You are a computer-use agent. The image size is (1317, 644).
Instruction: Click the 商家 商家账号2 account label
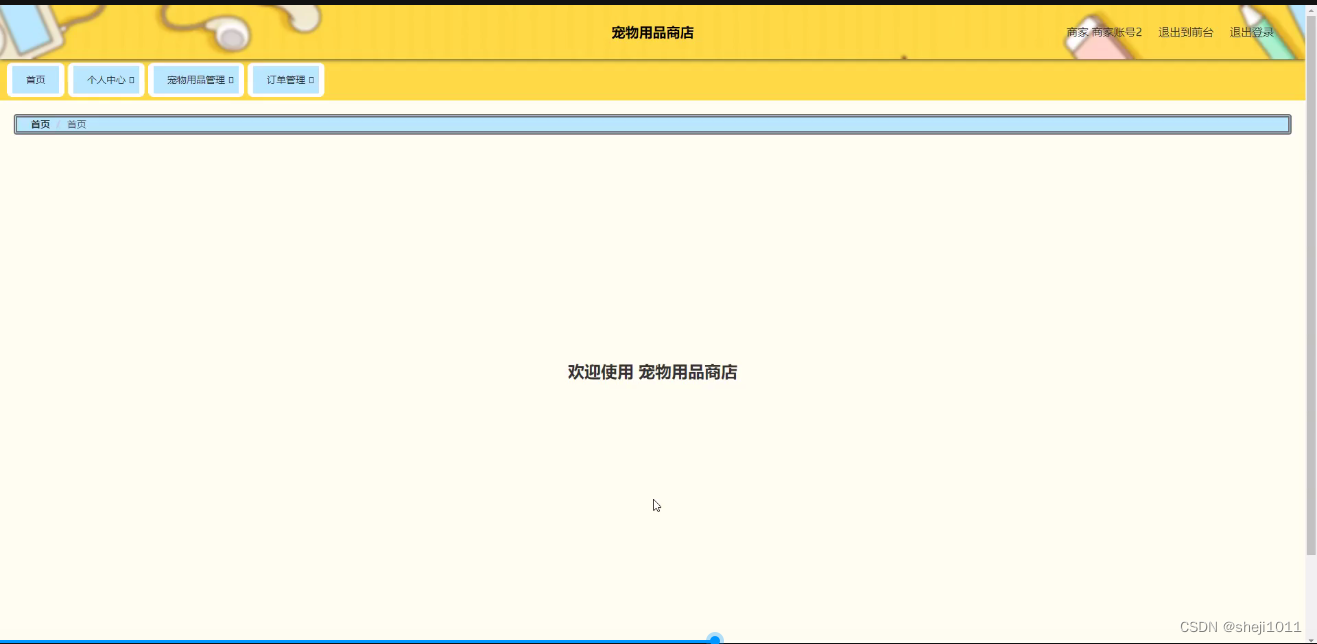point(1103,31)
